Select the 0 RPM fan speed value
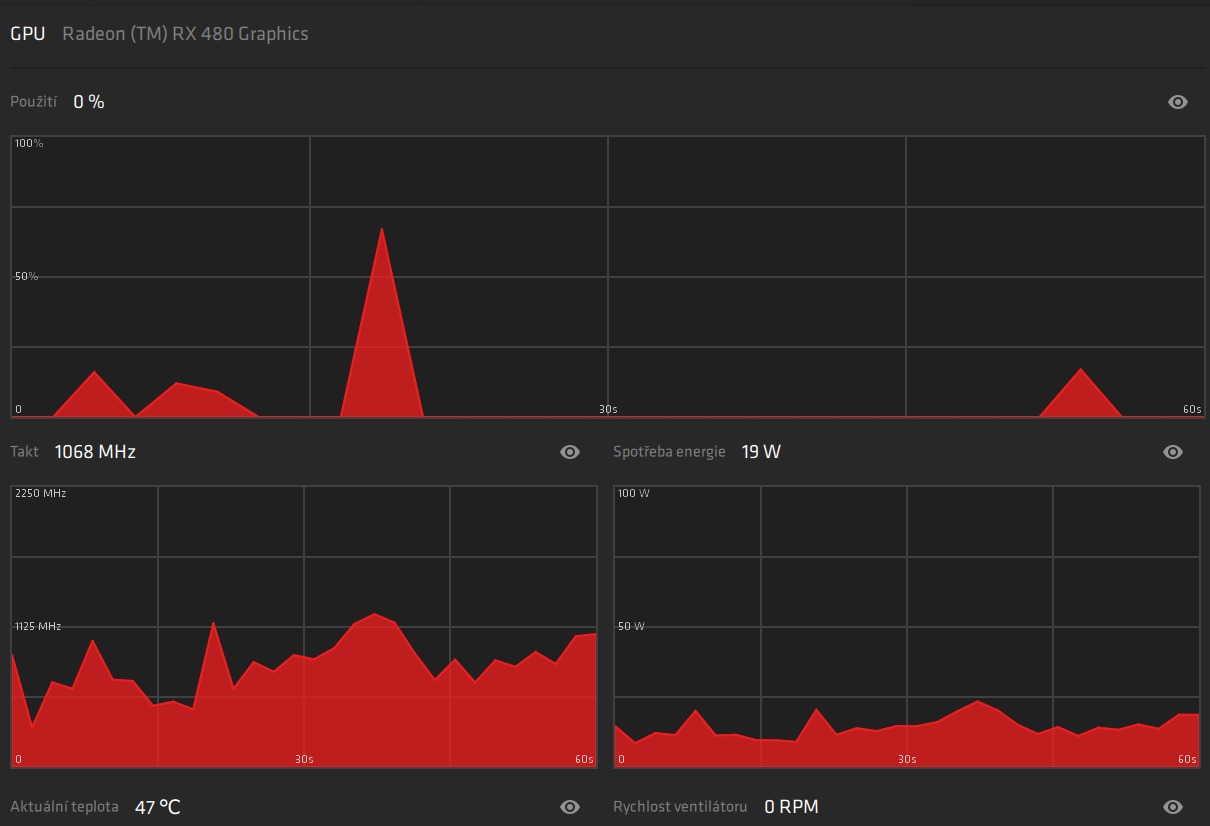1210x826 pixels. coord(791,807)
